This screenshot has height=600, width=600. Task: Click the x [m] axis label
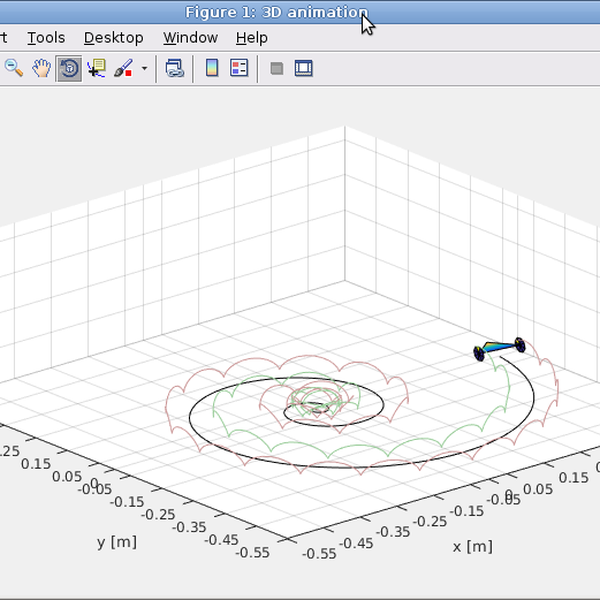point(472,546)
